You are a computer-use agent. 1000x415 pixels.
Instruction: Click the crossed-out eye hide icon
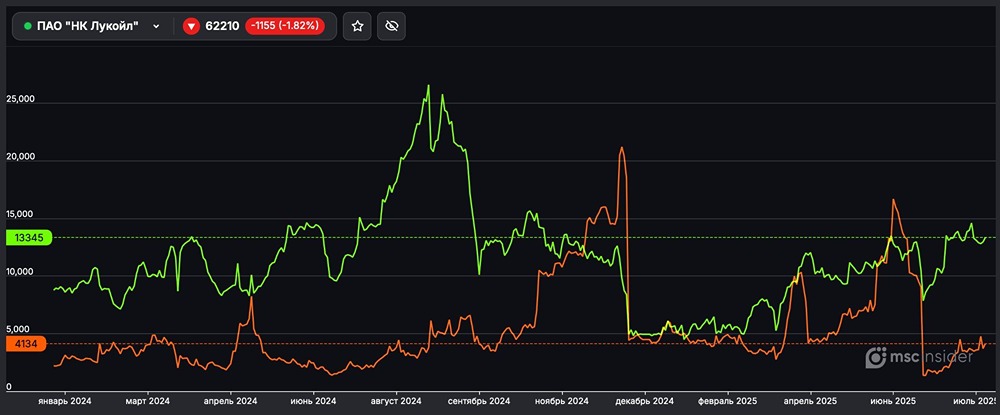[x=390, y=26]
